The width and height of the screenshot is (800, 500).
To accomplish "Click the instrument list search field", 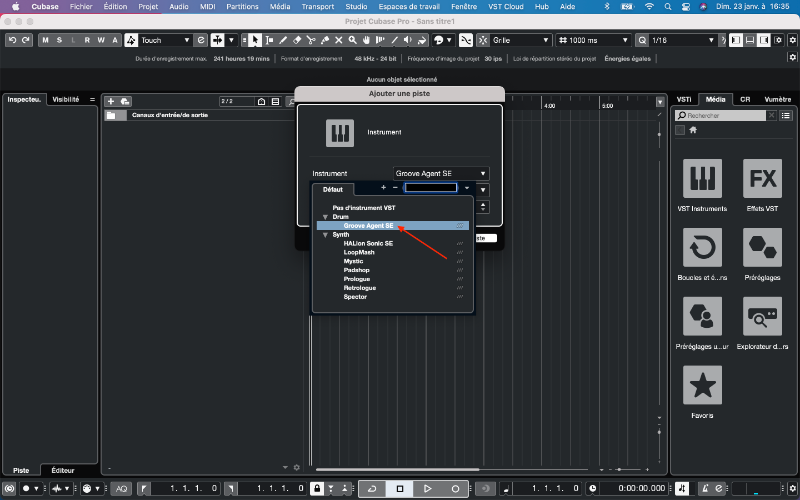I will pyautogui.click(x=431, y=188).
